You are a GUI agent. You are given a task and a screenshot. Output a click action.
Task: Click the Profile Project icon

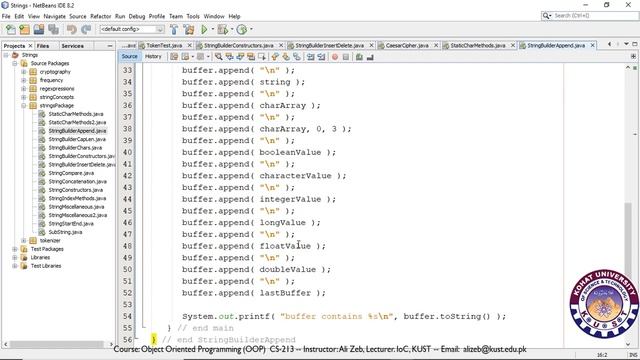click(242, 29)
